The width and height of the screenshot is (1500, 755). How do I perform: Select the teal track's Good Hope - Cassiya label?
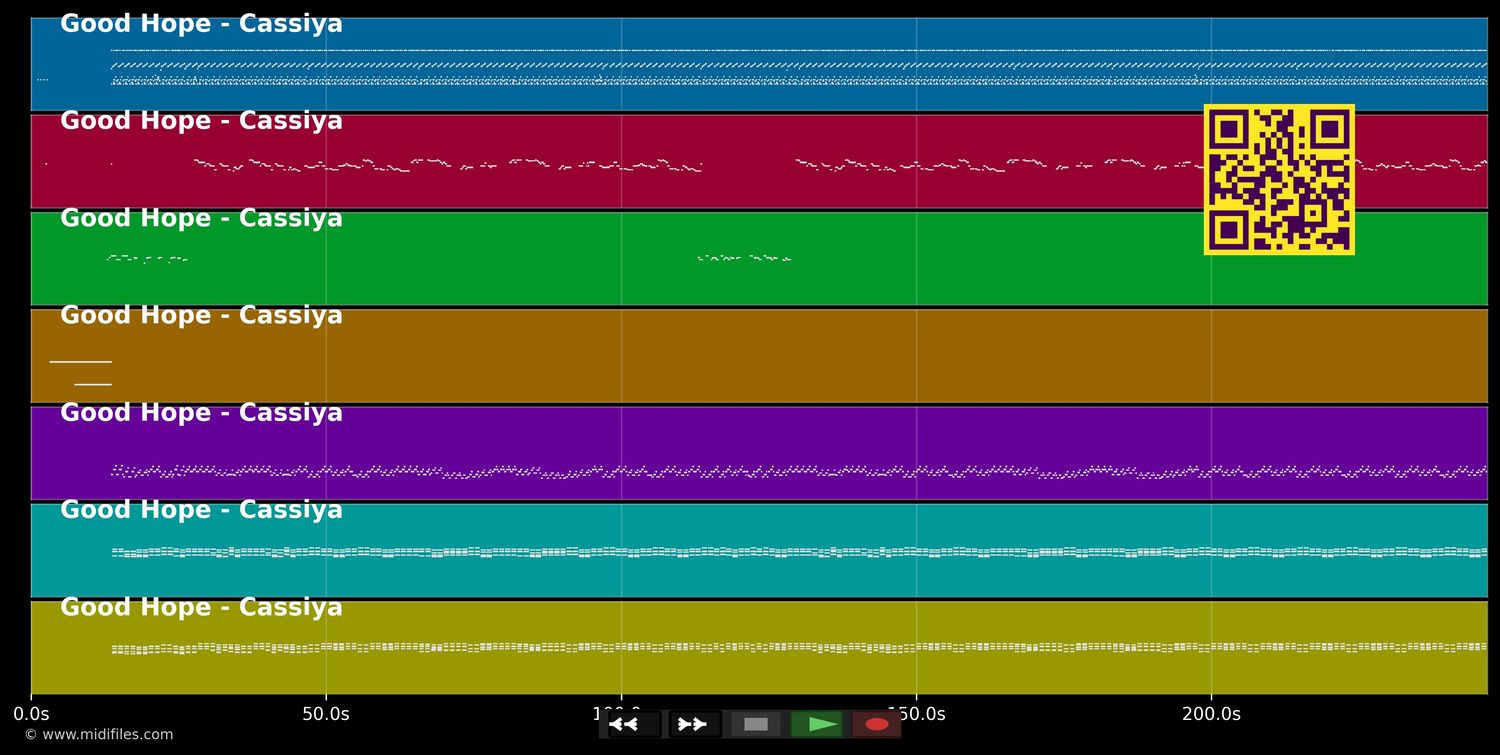pyautogui.click(x=201, y=510)
